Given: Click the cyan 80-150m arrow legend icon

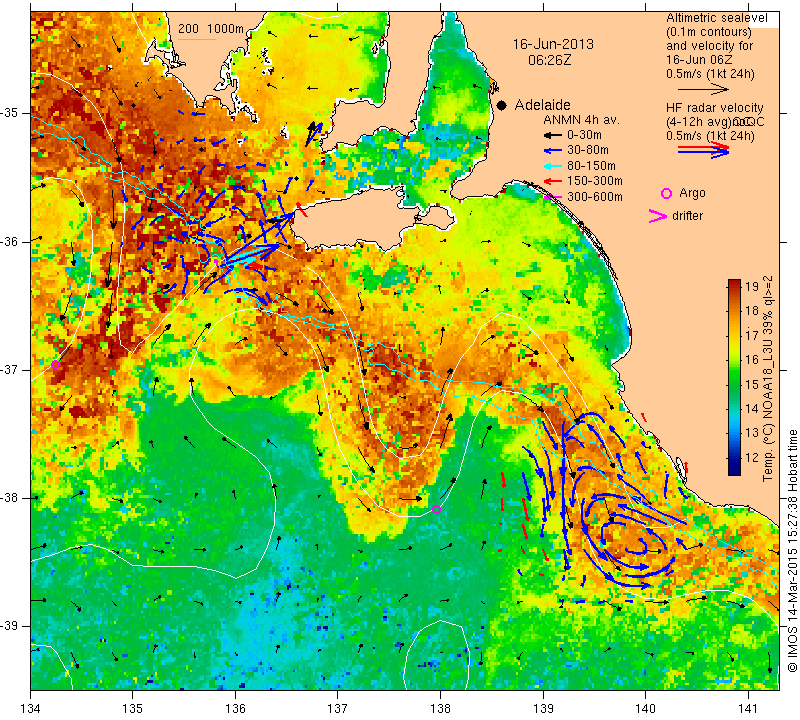Looking at the screenshot, I should click(x=552, y=166).
